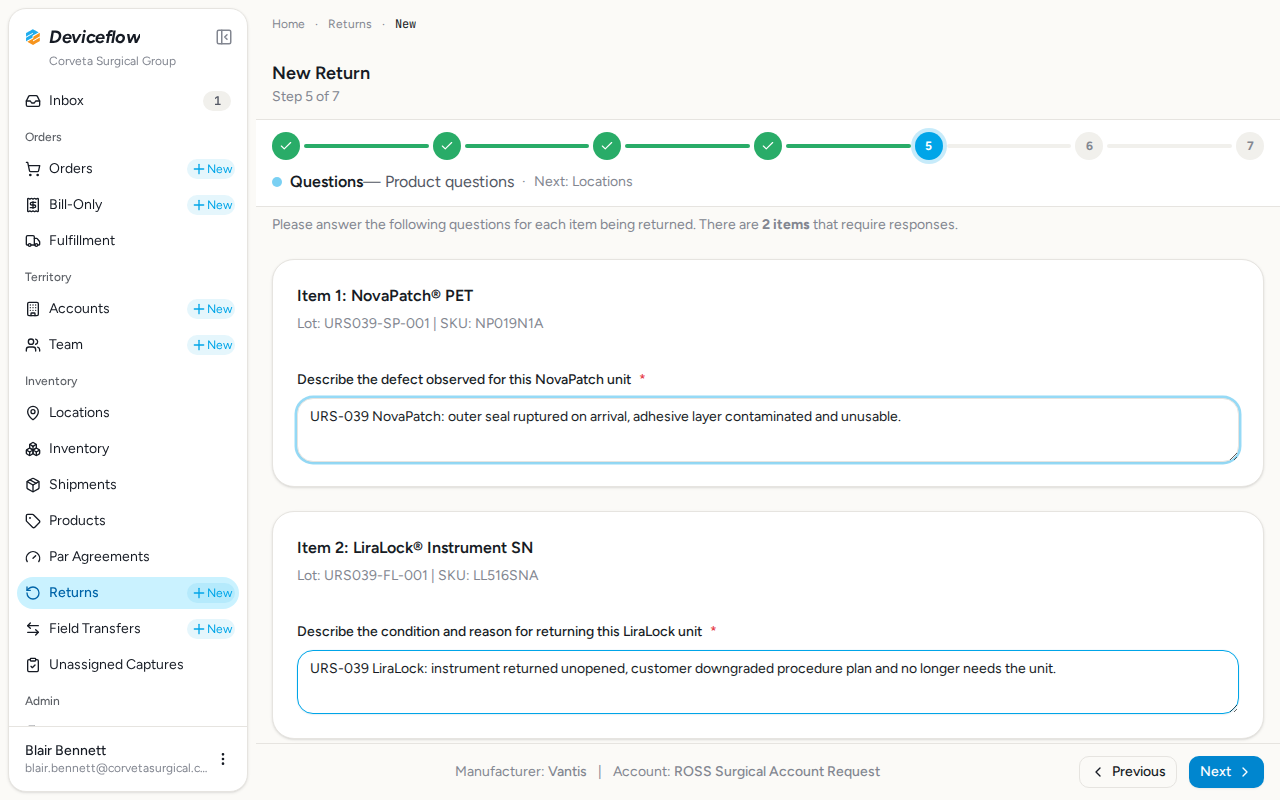Open Orders via shopping cart icon
Screen dimensions: 1280x800
tap(33, 169)
